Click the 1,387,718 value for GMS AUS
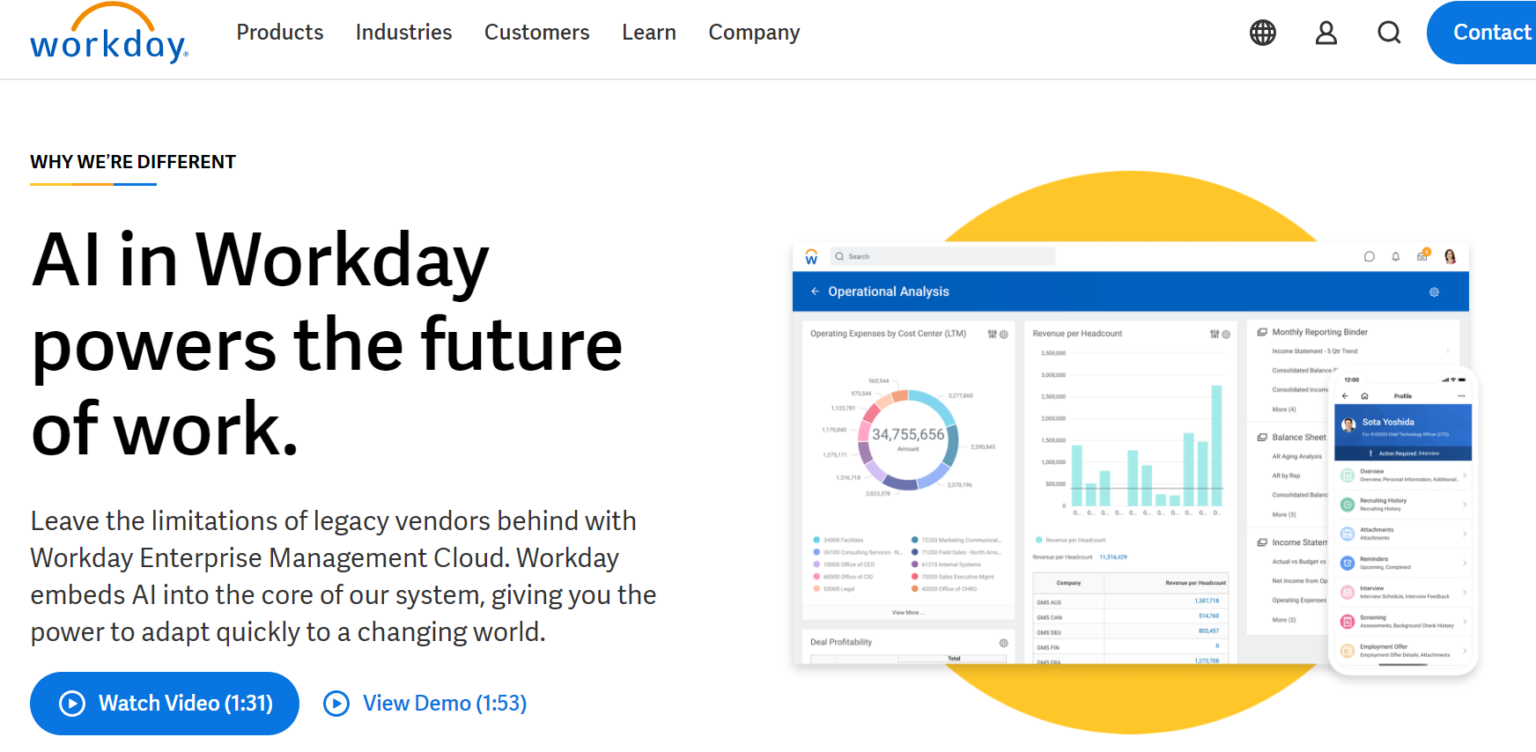Viewport: 1536px width, 752px height. click(1207, 600)
